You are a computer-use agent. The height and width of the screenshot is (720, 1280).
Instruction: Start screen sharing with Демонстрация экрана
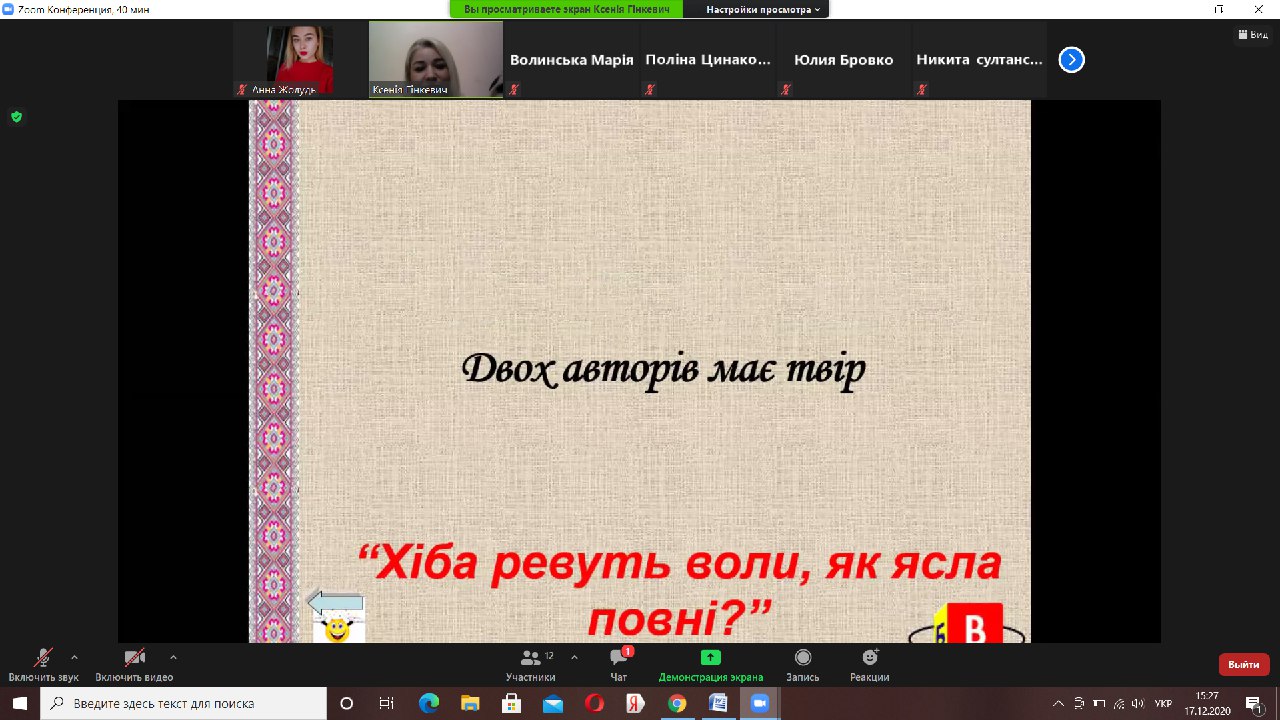[x=710, y=660]
